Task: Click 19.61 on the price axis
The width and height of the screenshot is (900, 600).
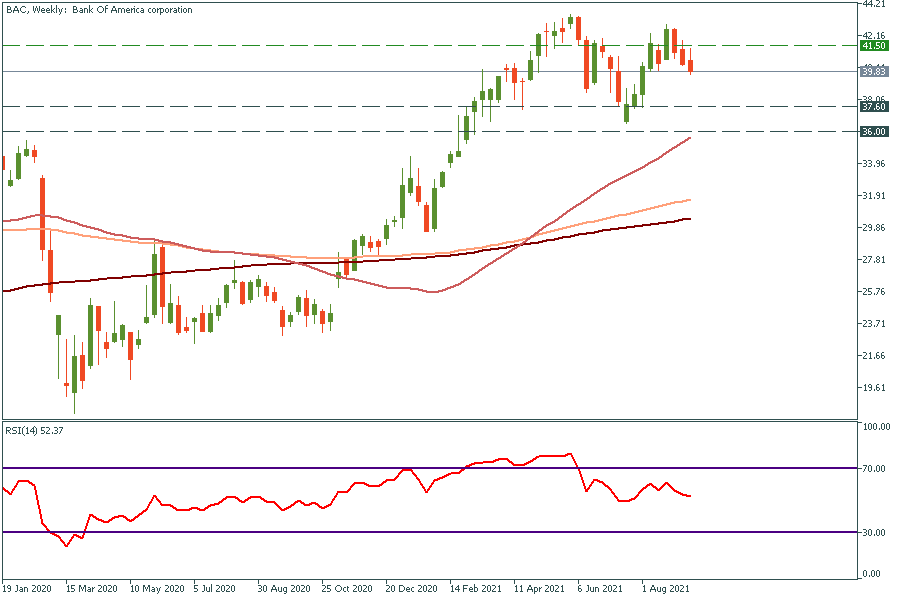Action: click(874, 388)
